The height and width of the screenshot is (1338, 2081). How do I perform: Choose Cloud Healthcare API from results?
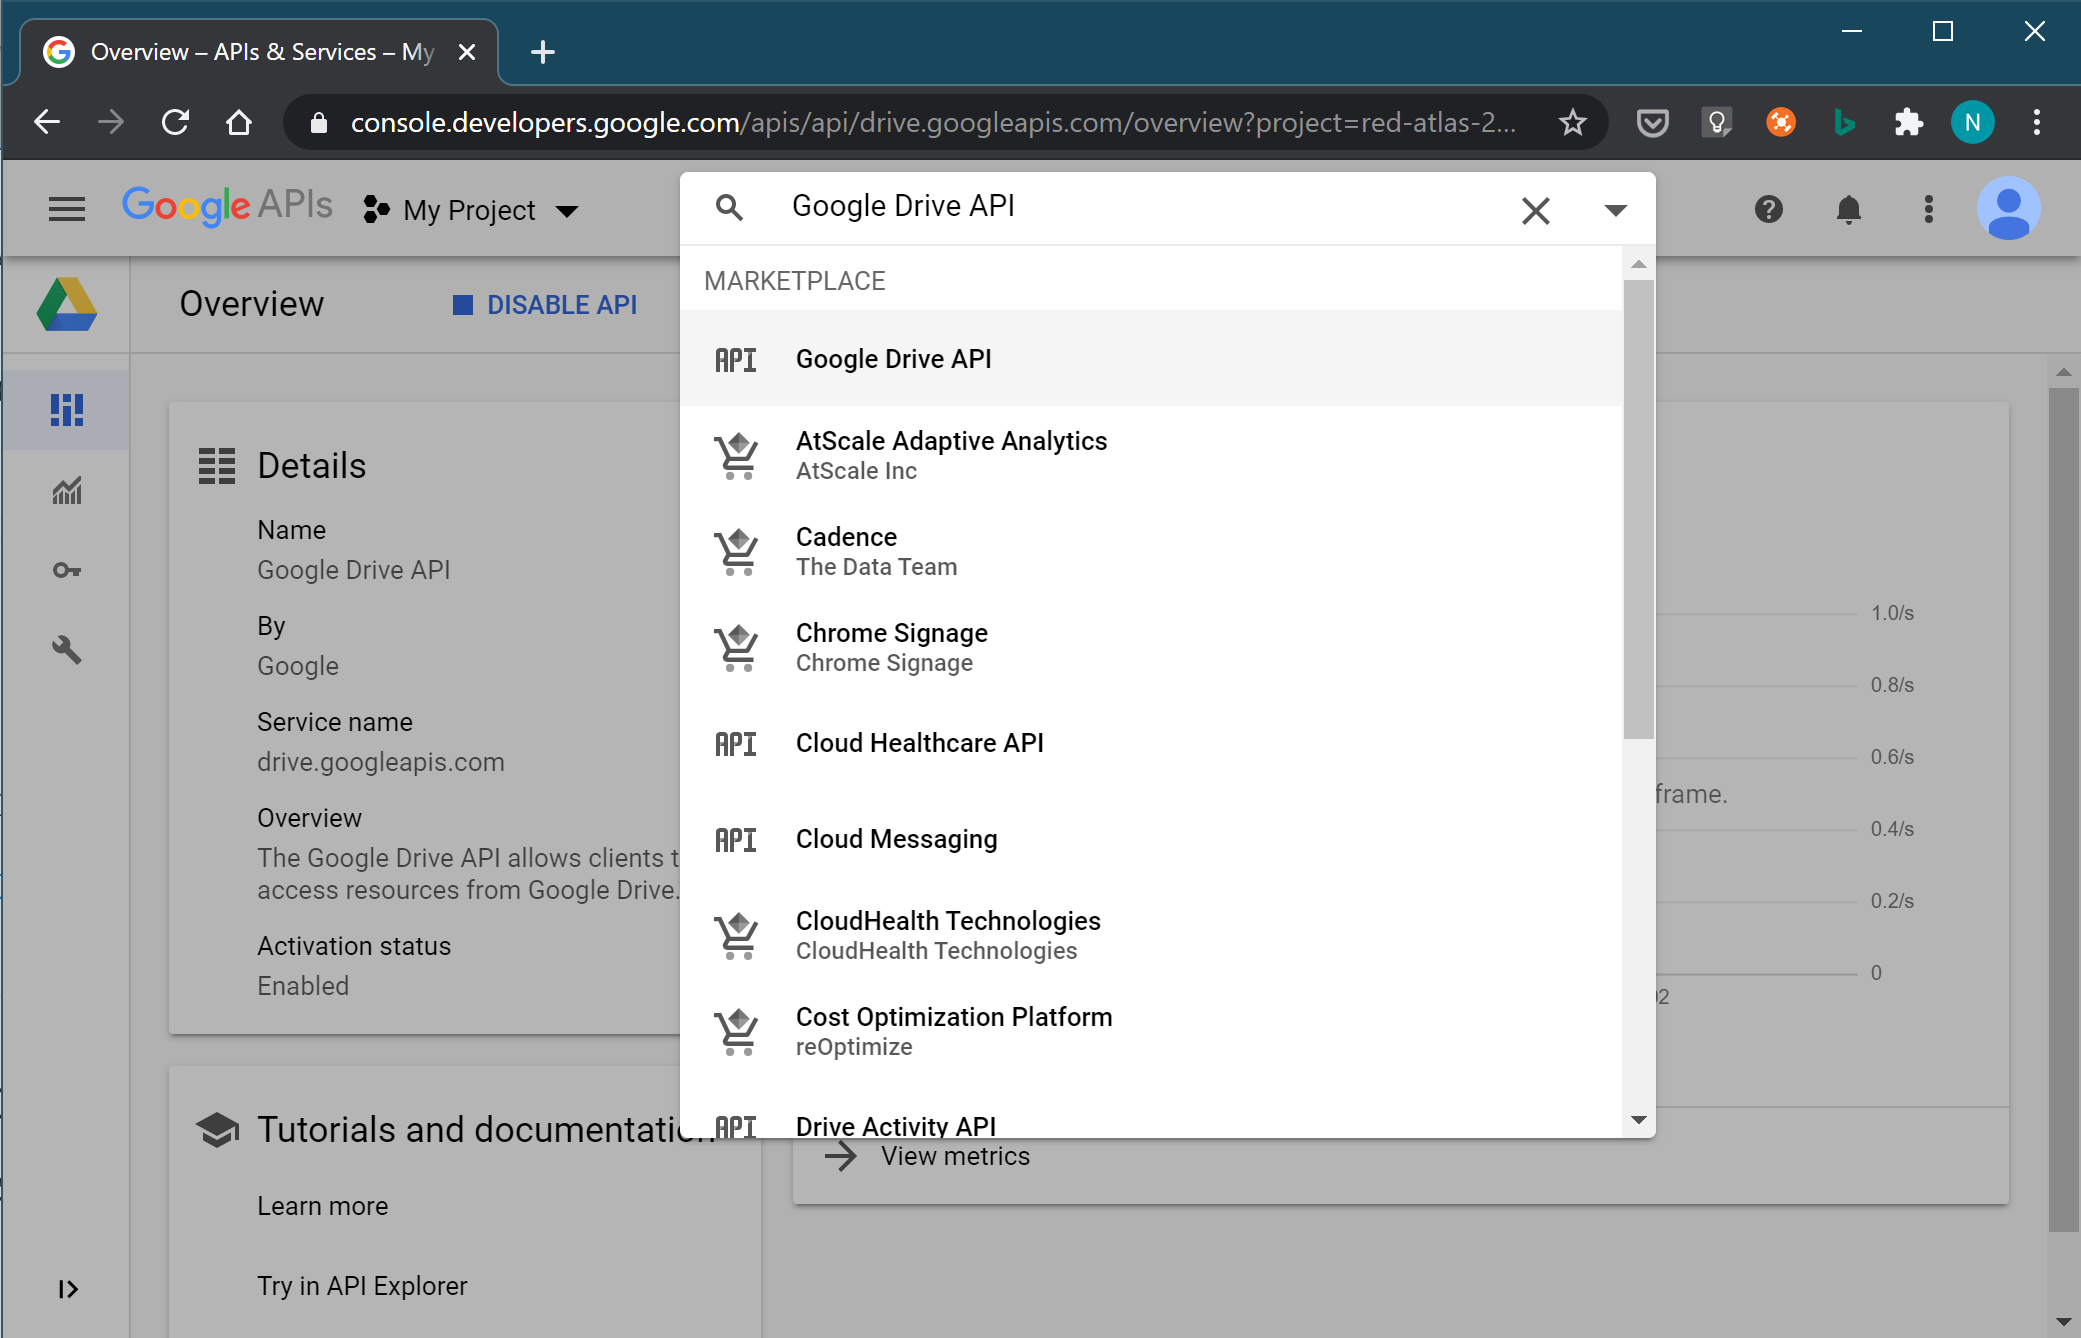tap(919, 743)
